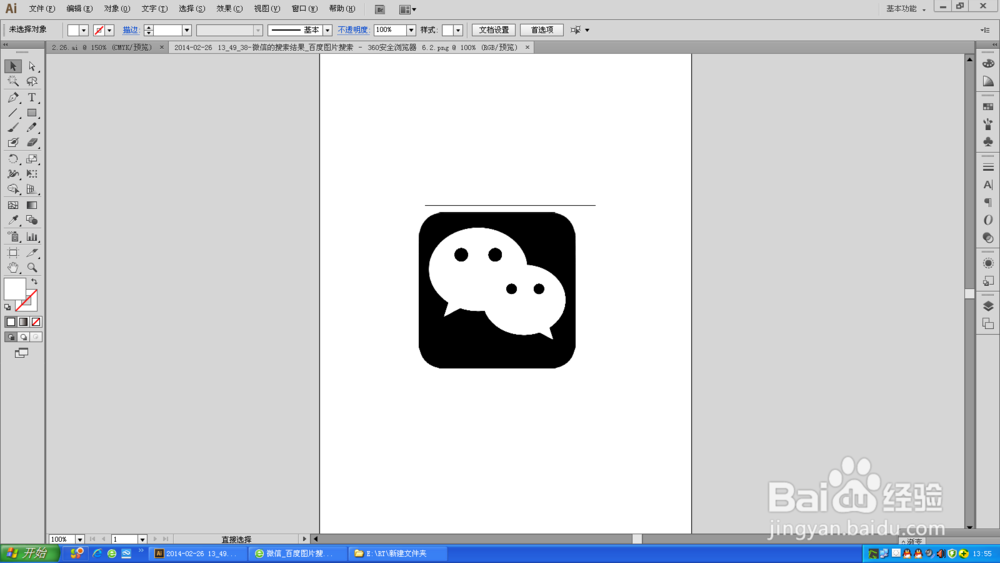Select the Symbol Sprayer tool
Image resolution: width=1000 pixels, height=563 pixels.
(13, 237)
